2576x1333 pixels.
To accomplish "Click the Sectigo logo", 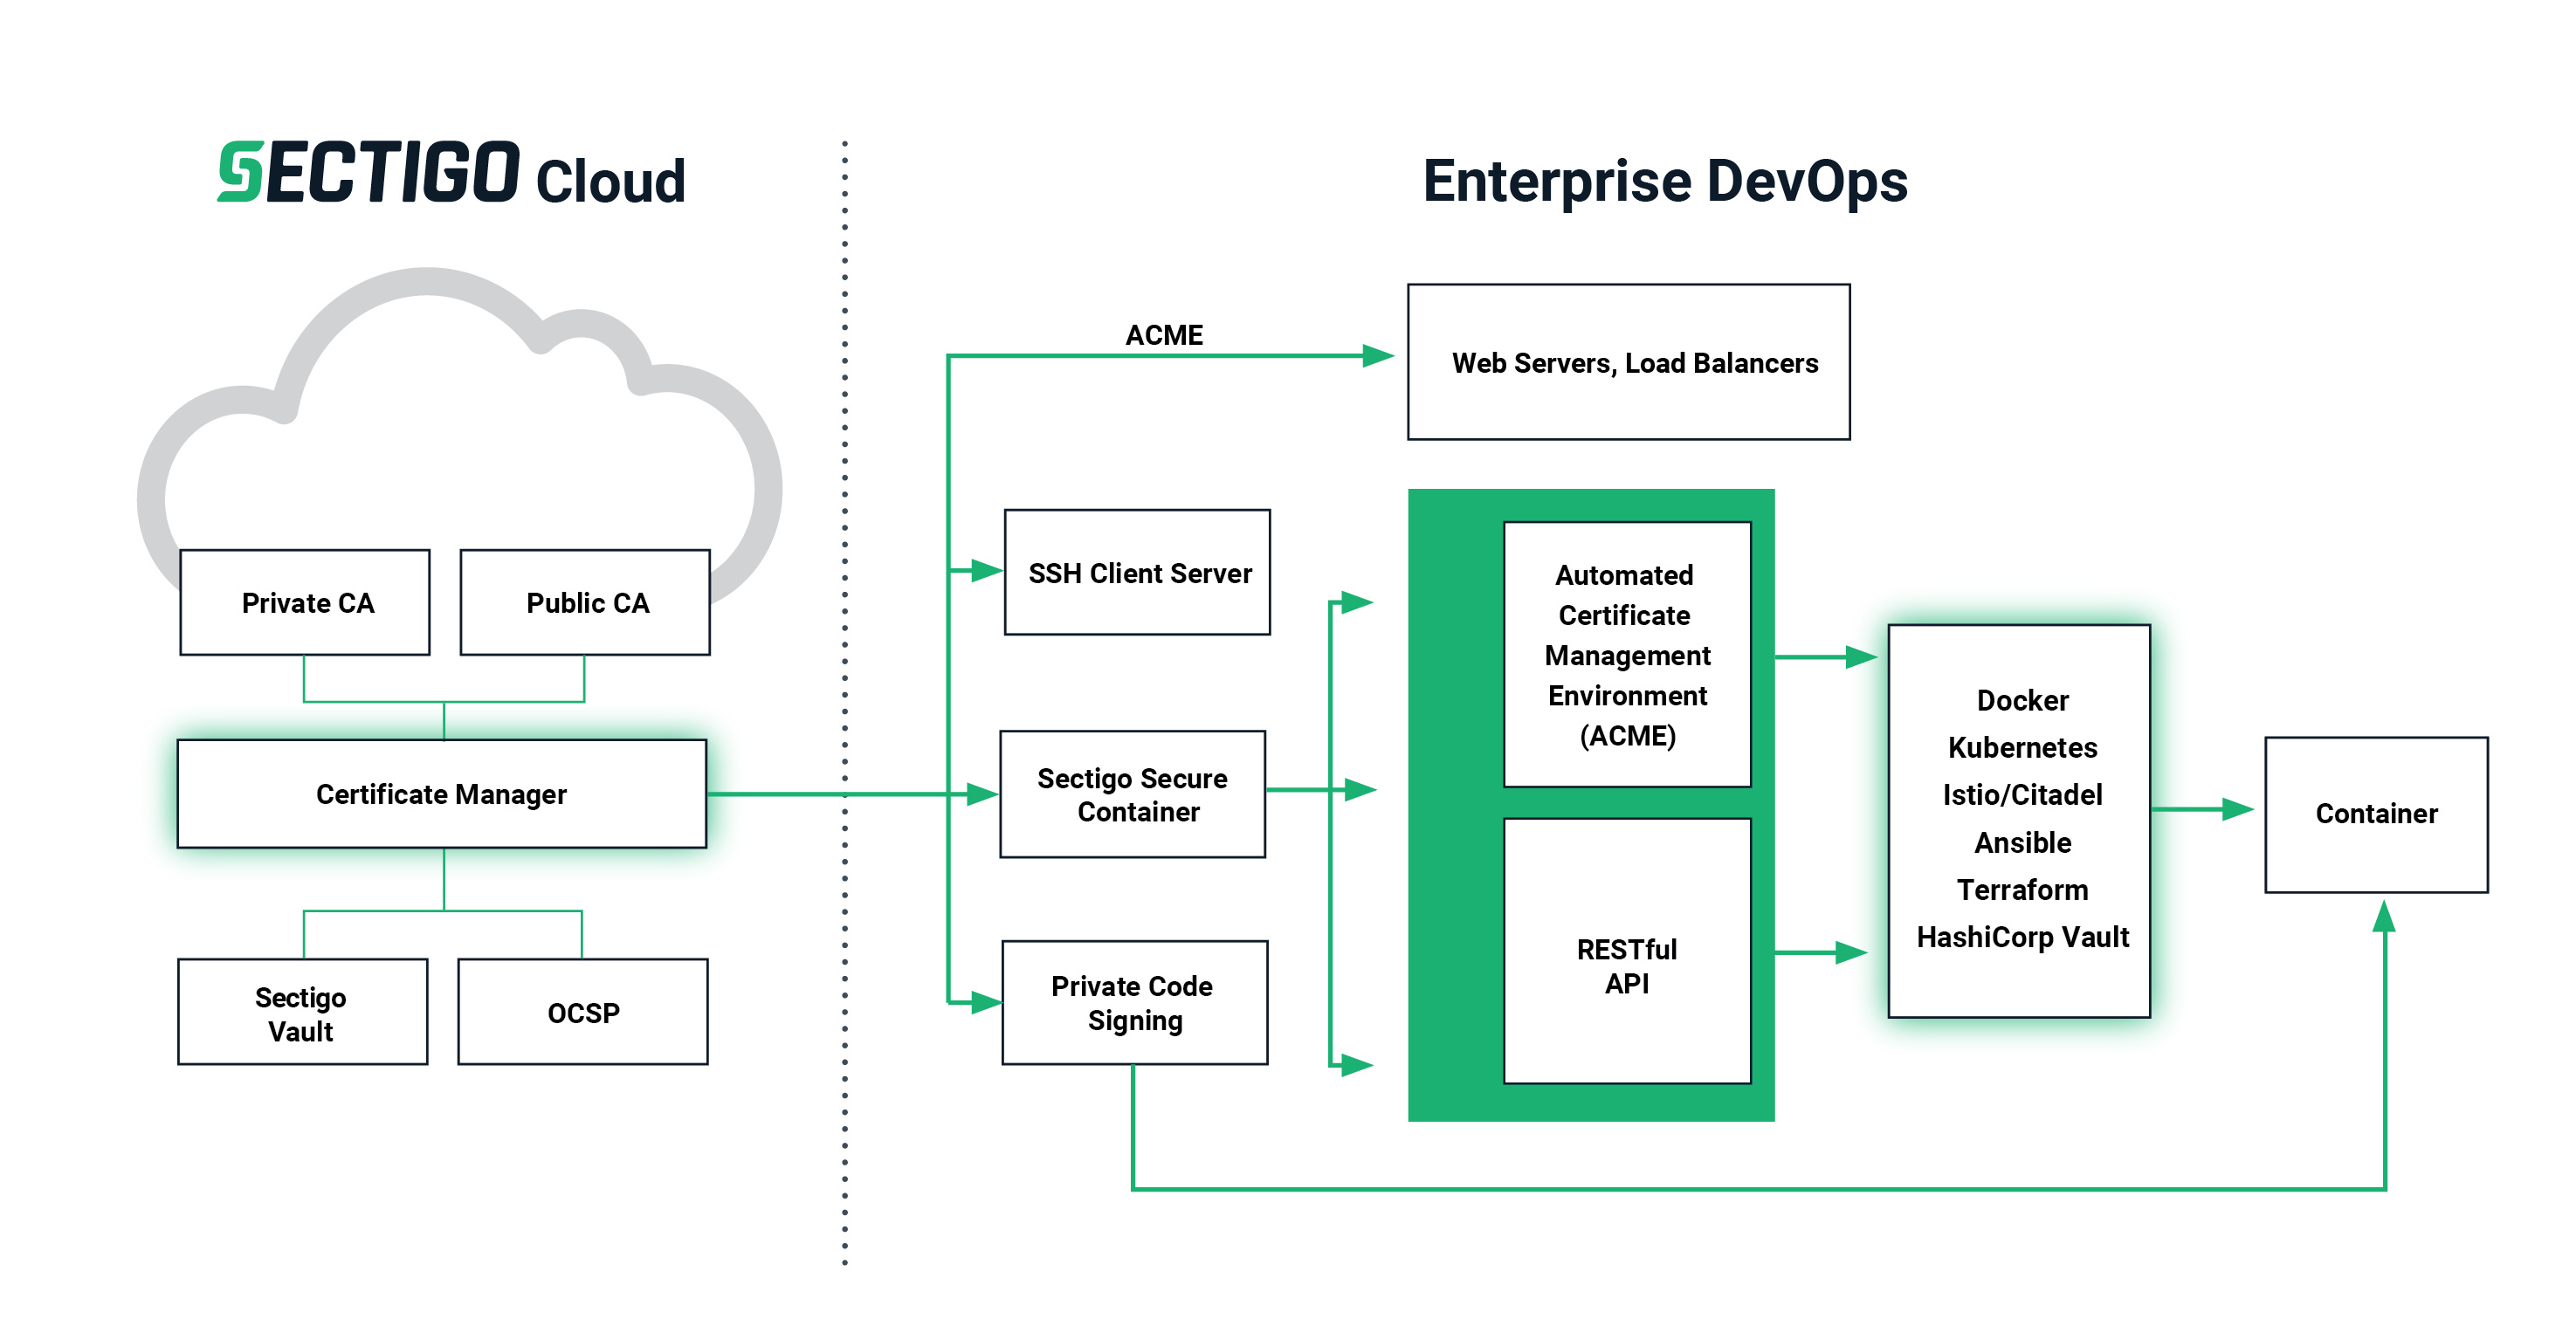I will coord(368,173).
